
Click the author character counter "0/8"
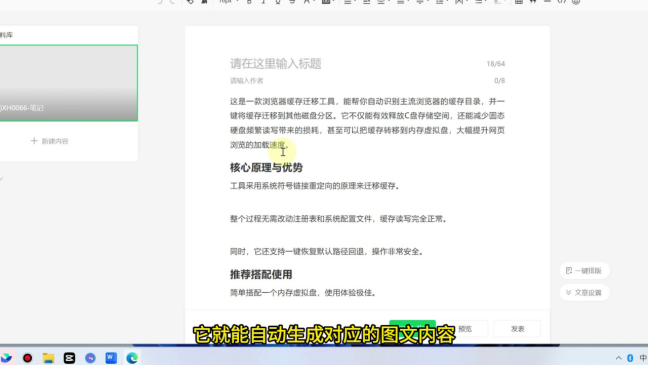coord(499,81)
